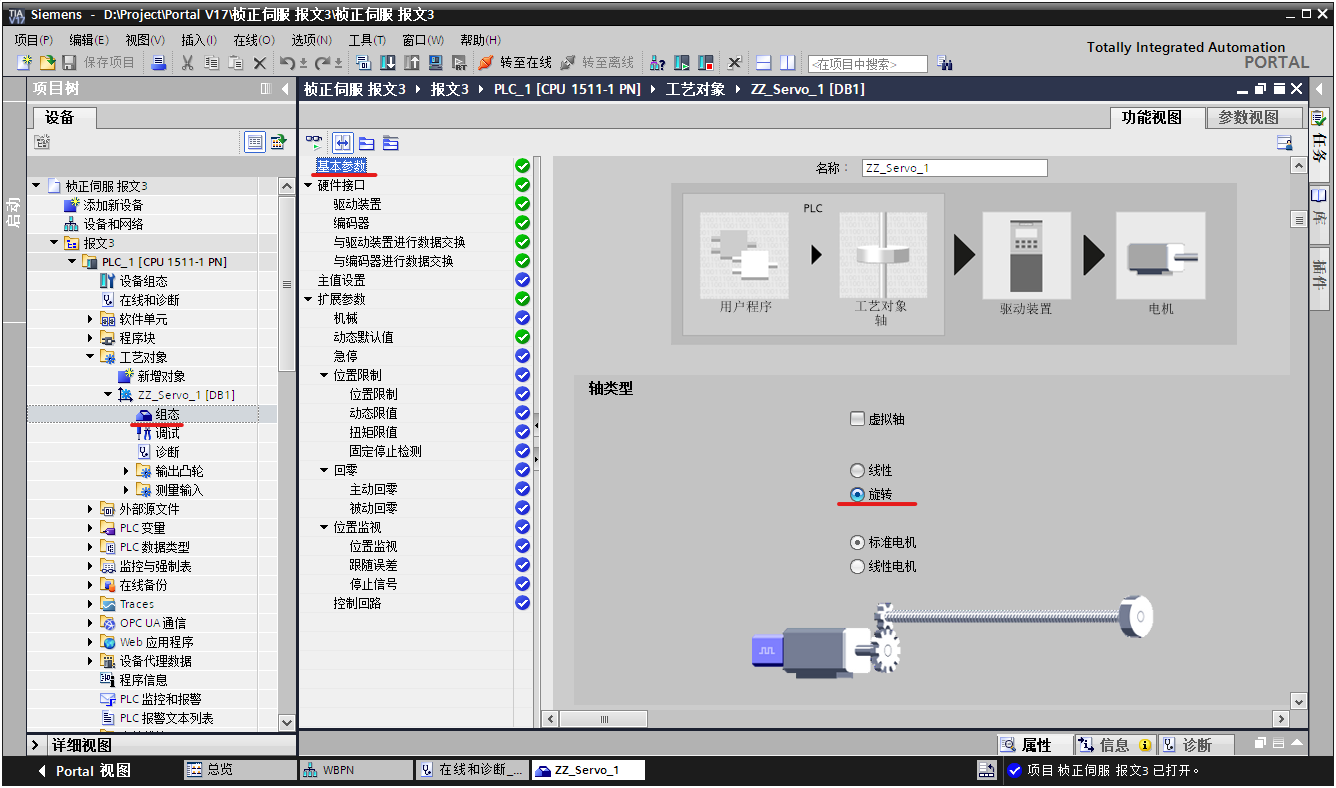Select the 标准电机 radio button

tap(857, 542)
